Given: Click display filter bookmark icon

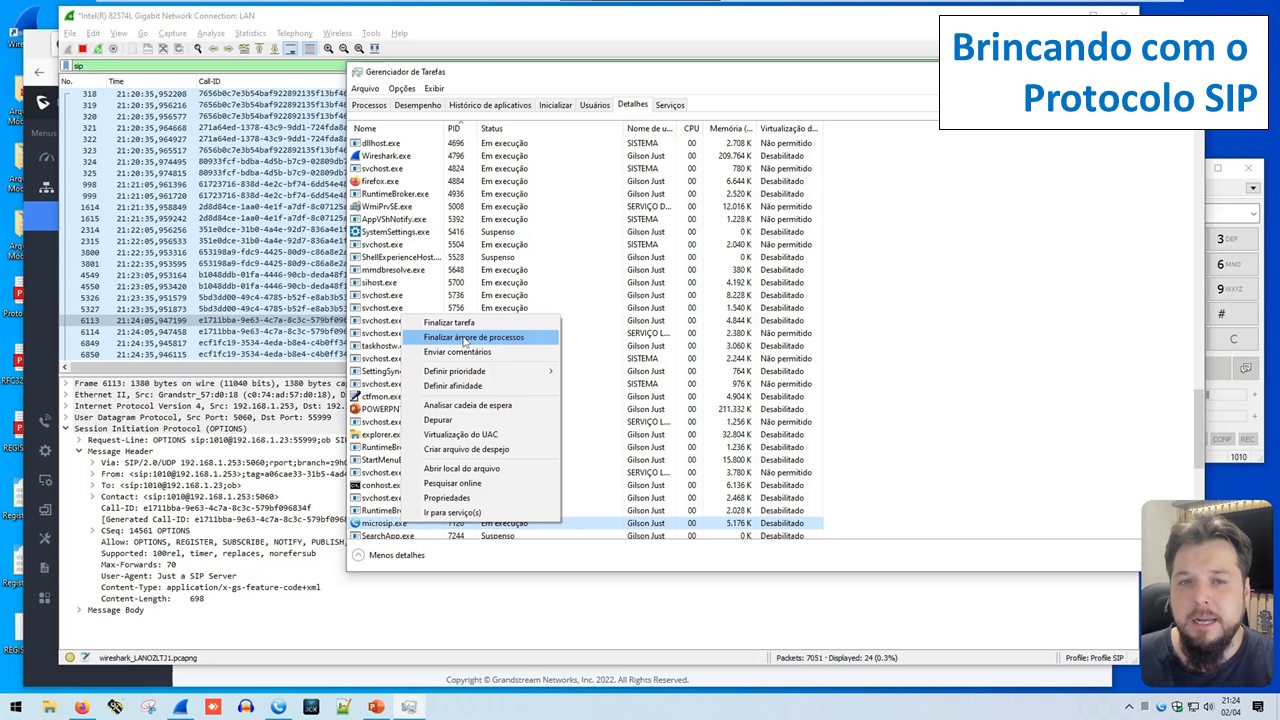Looking at the screenshot, I should click(67, 66).
